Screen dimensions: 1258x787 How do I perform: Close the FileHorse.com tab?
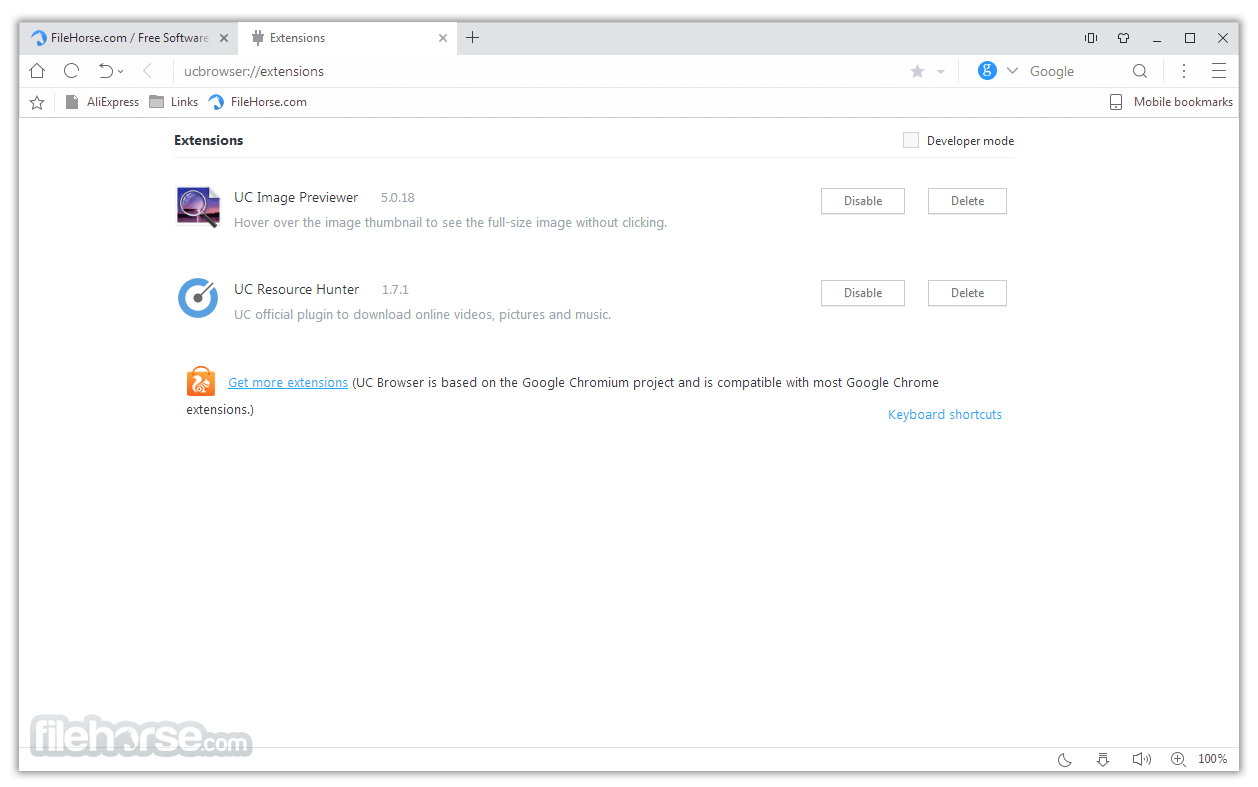224,38
